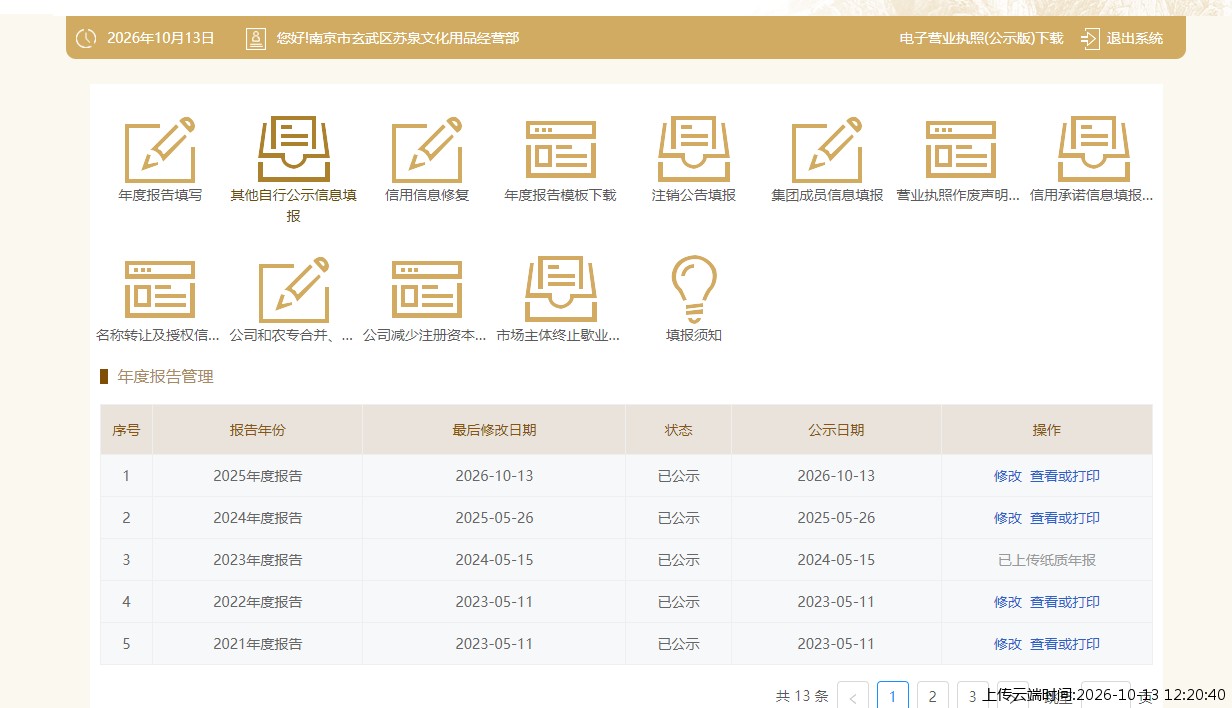Screen dimensions: 1232x708
Task: Open 查看或打印 for 2022年度报告
Action: tap(1065, 603)
